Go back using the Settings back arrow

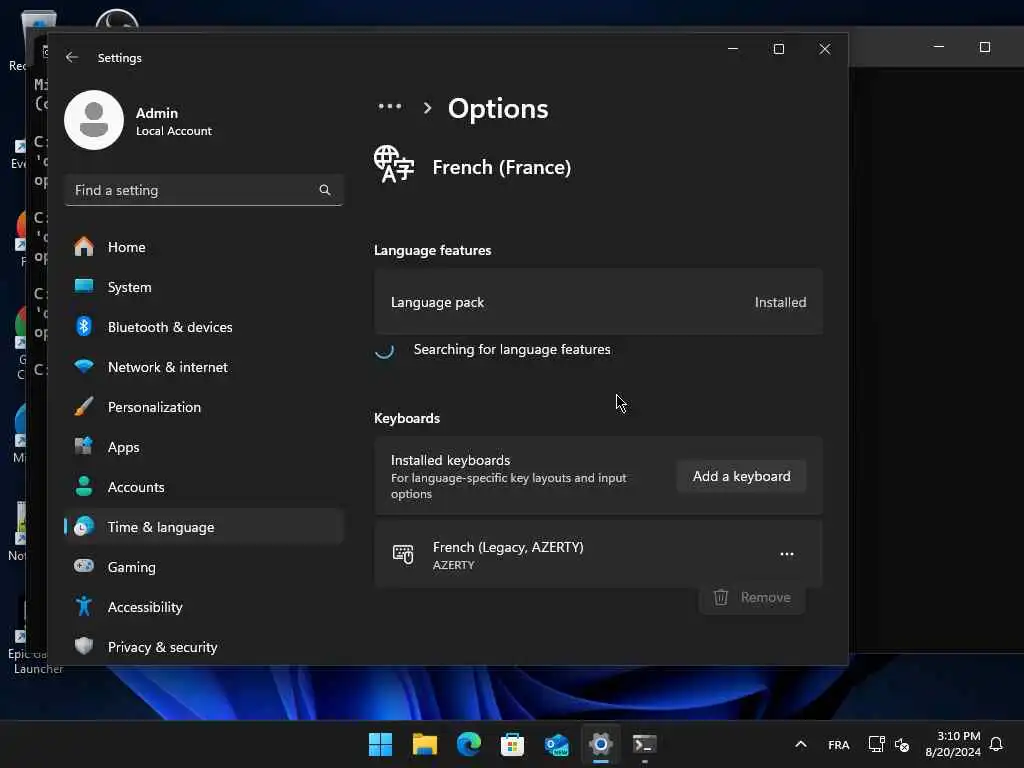(72, 57)
